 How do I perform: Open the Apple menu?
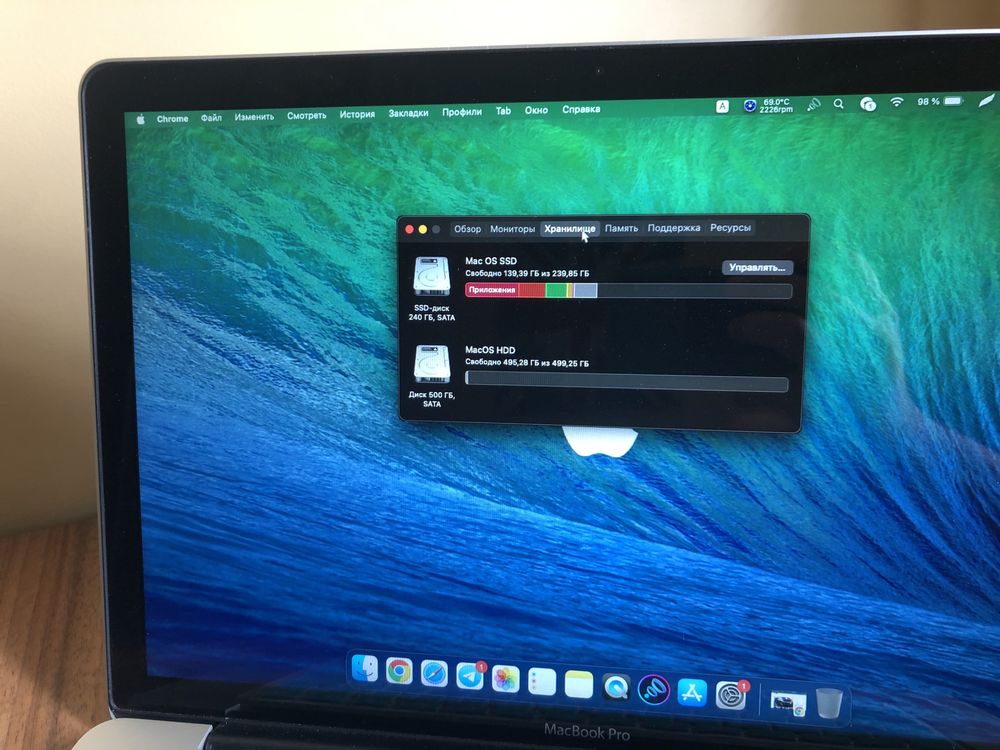tap(140, 119)
